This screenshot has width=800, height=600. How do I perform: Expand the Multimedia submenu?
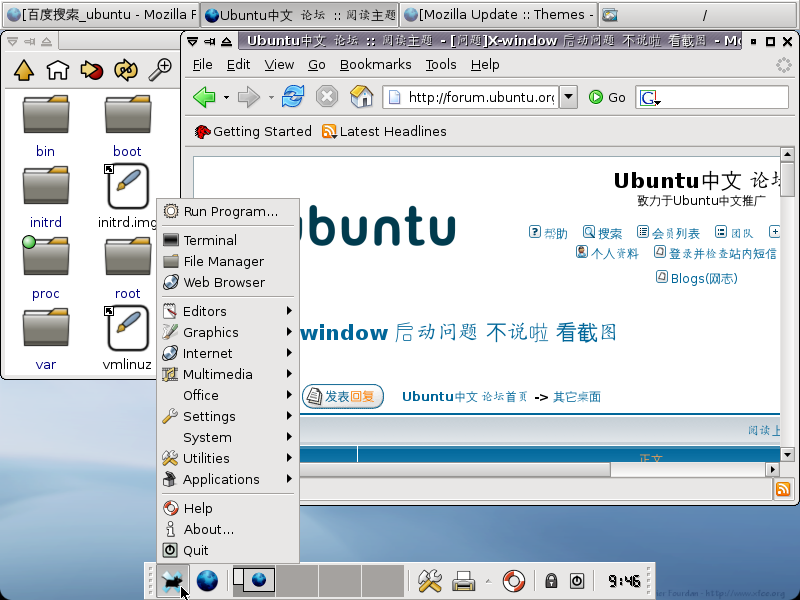point(228,374)
